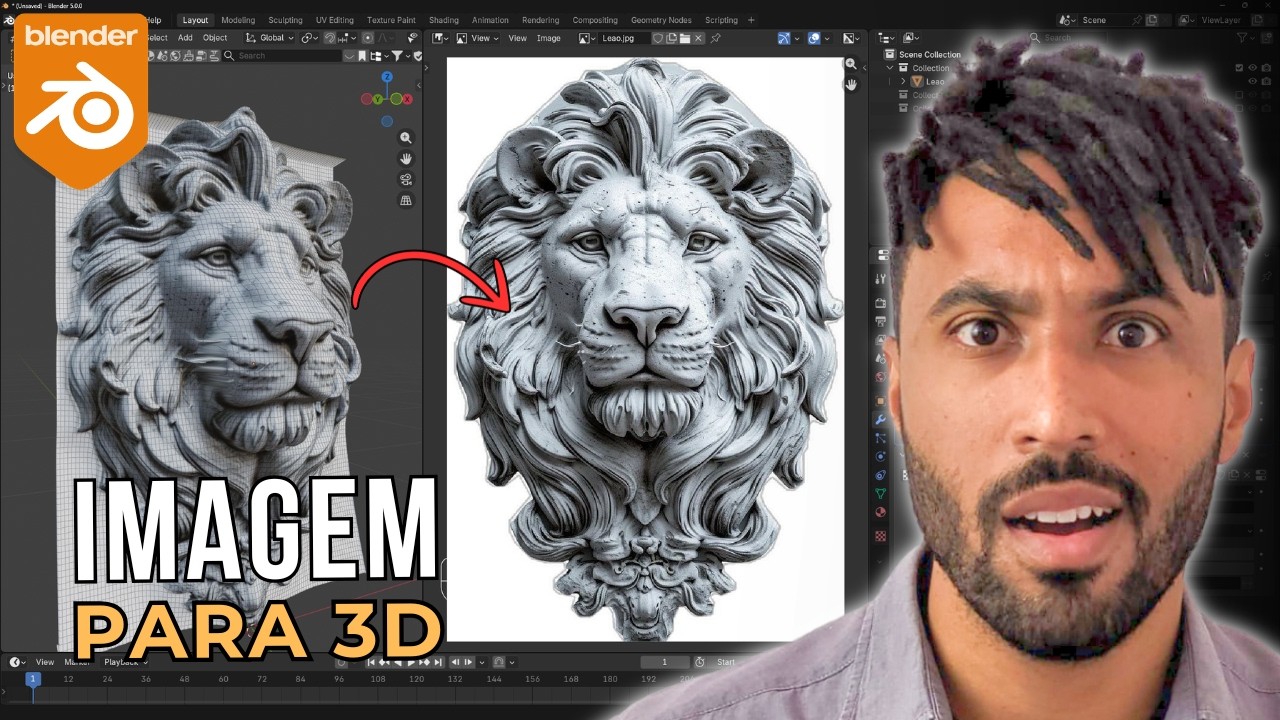Viewport: 1280px width, 720px height.
Task: Open the Render properties tab
Action: 880,302
